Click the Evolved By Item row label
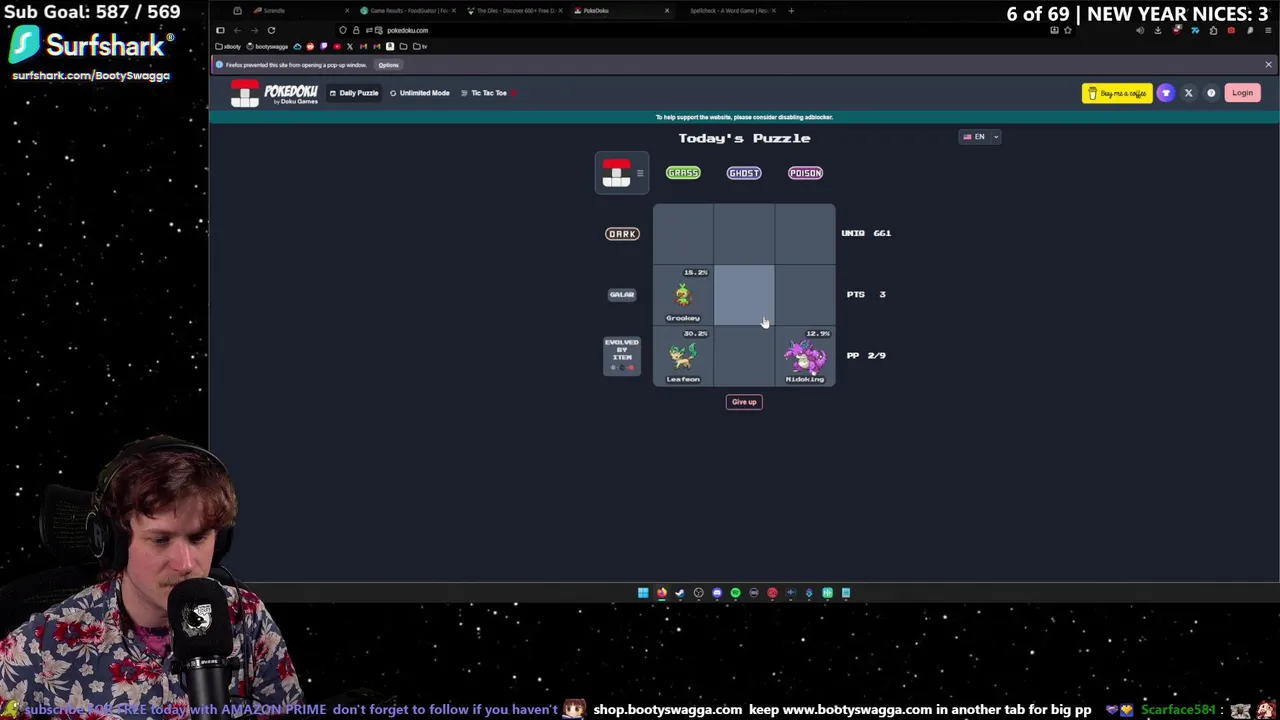Viewport: 1280px width, 720px height. [622, 355]
